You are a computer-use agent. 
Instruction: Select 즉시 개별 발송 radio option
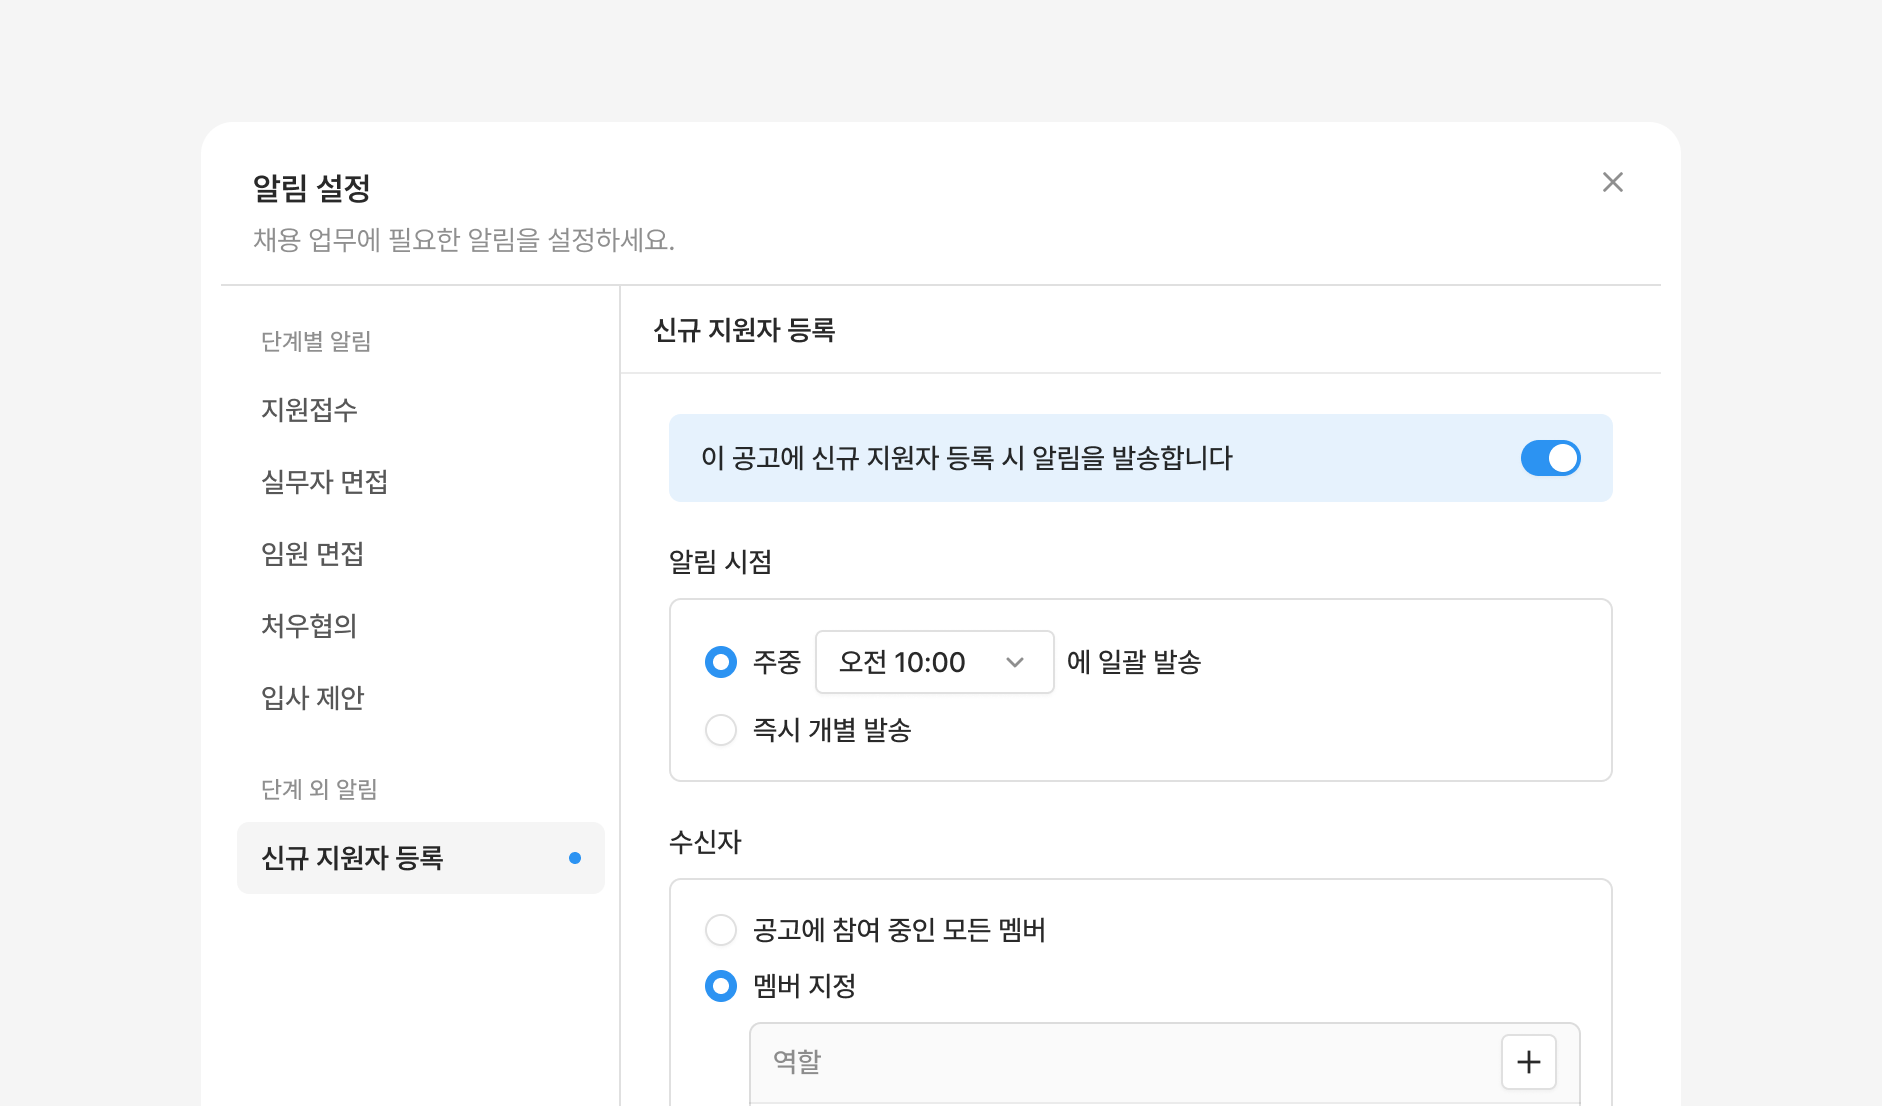[x=721, y=730]
